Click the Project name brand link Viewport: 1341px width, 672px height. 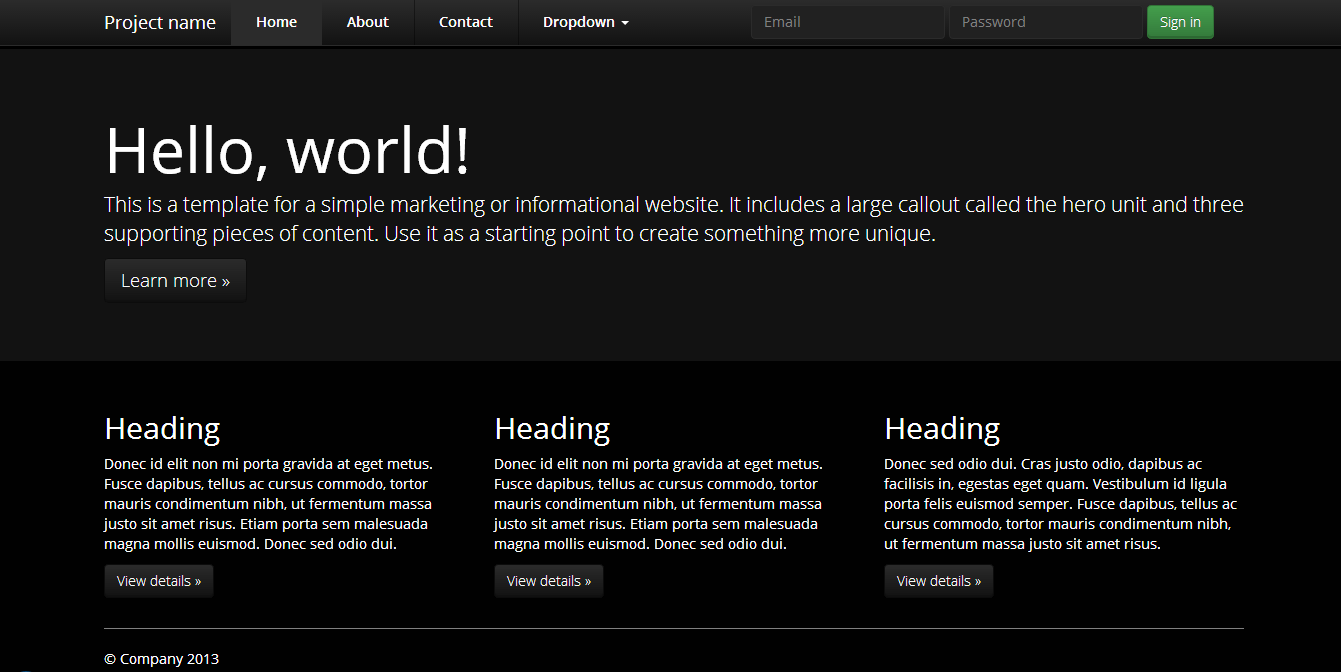point(159,22)
